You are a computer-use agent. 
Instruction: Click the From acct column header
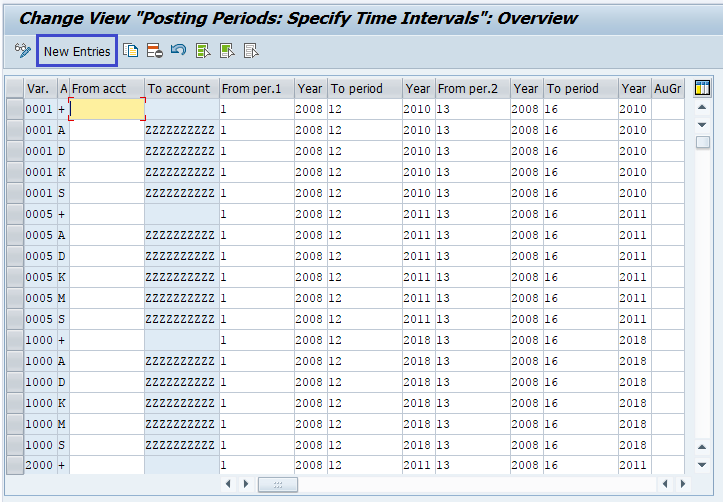pos(106,88)
